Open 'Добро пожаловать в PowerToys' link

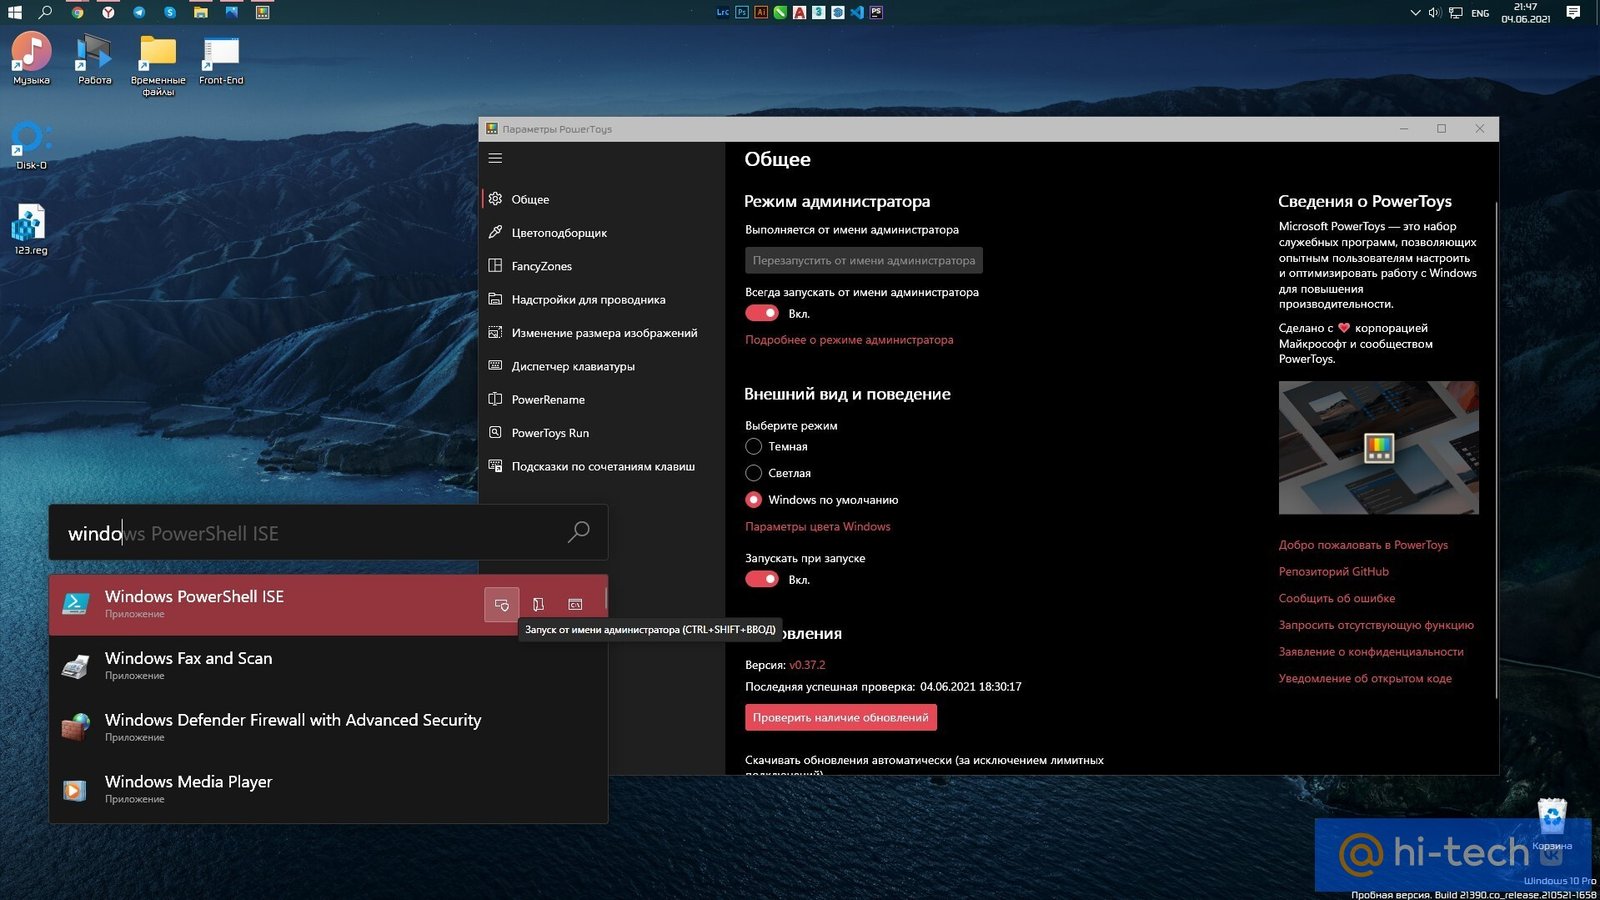(1363, 545)
